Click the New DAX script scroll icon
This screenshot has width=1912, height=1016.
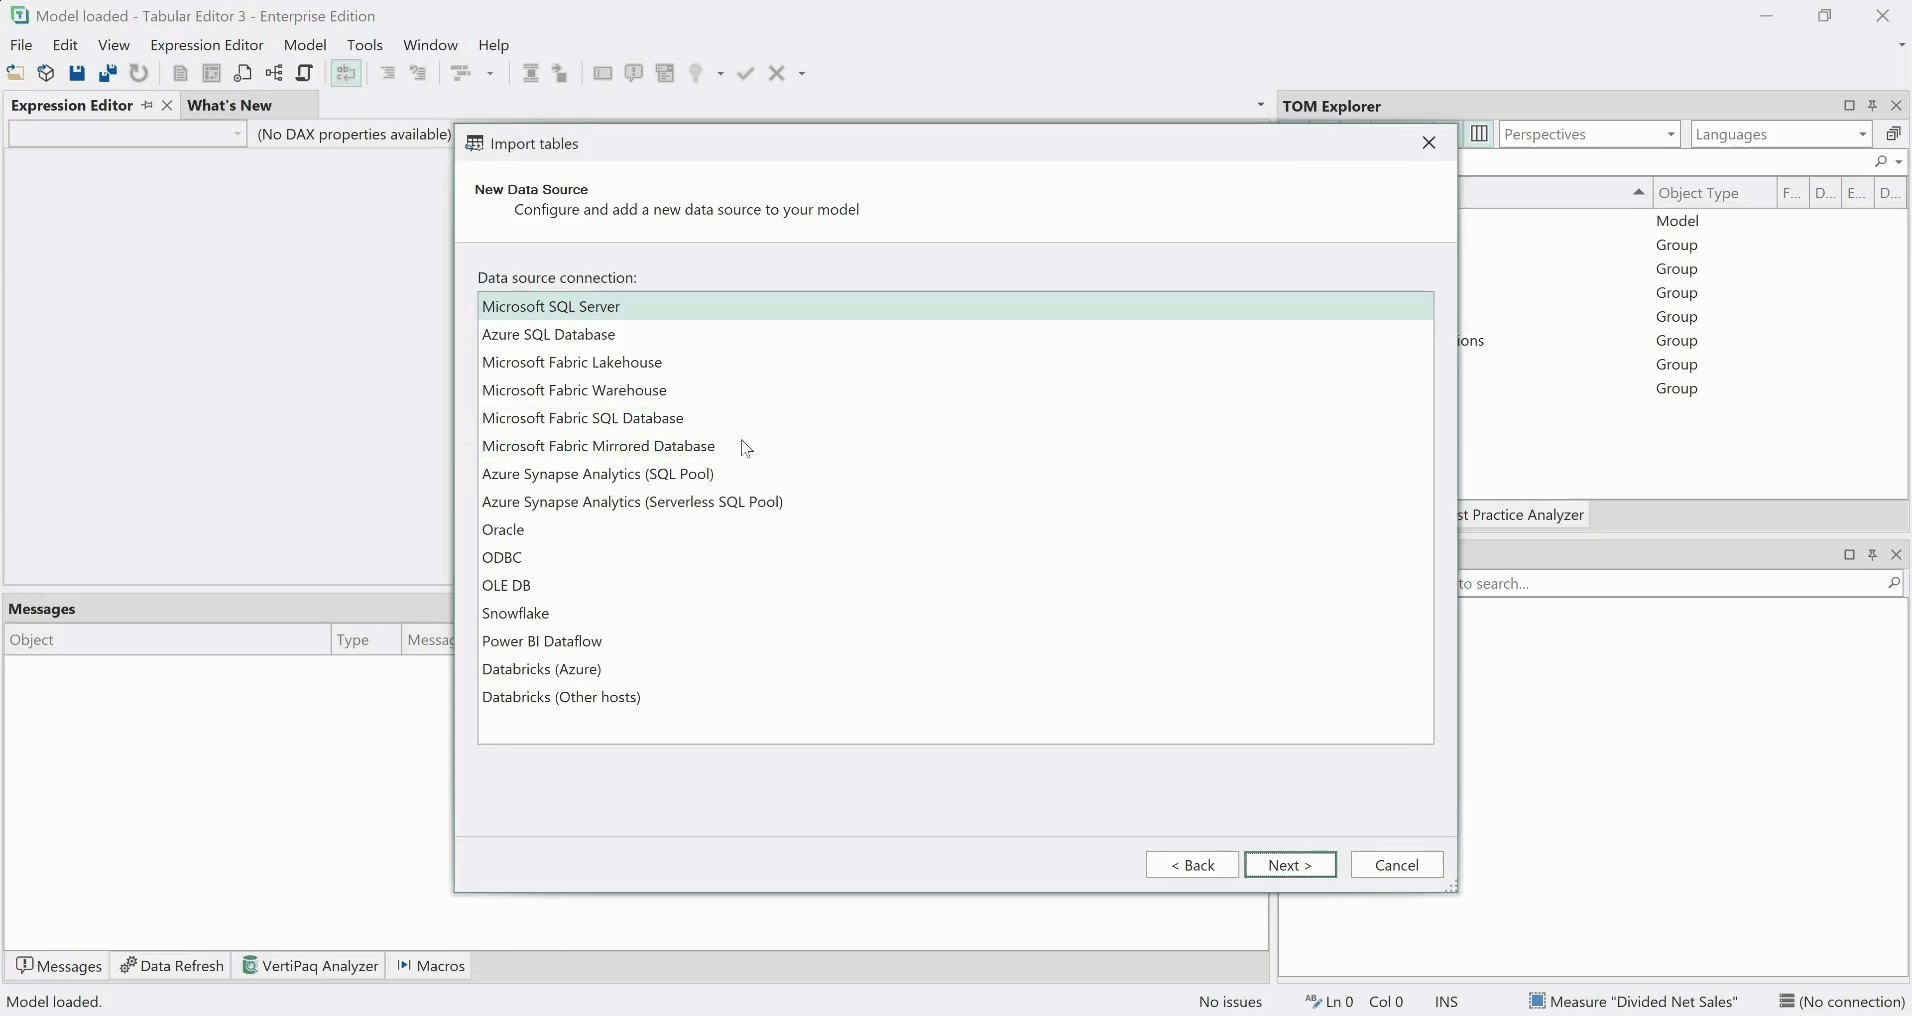(x=305, y=73)
